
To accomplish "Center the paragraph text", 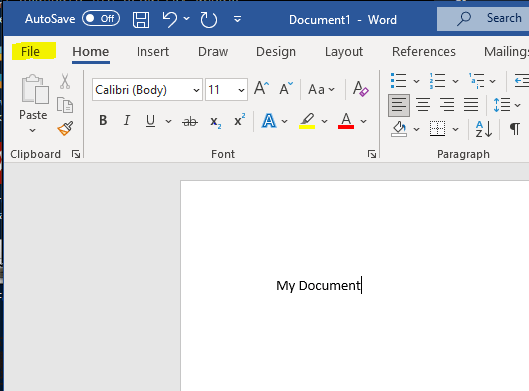I will point(423,105).
